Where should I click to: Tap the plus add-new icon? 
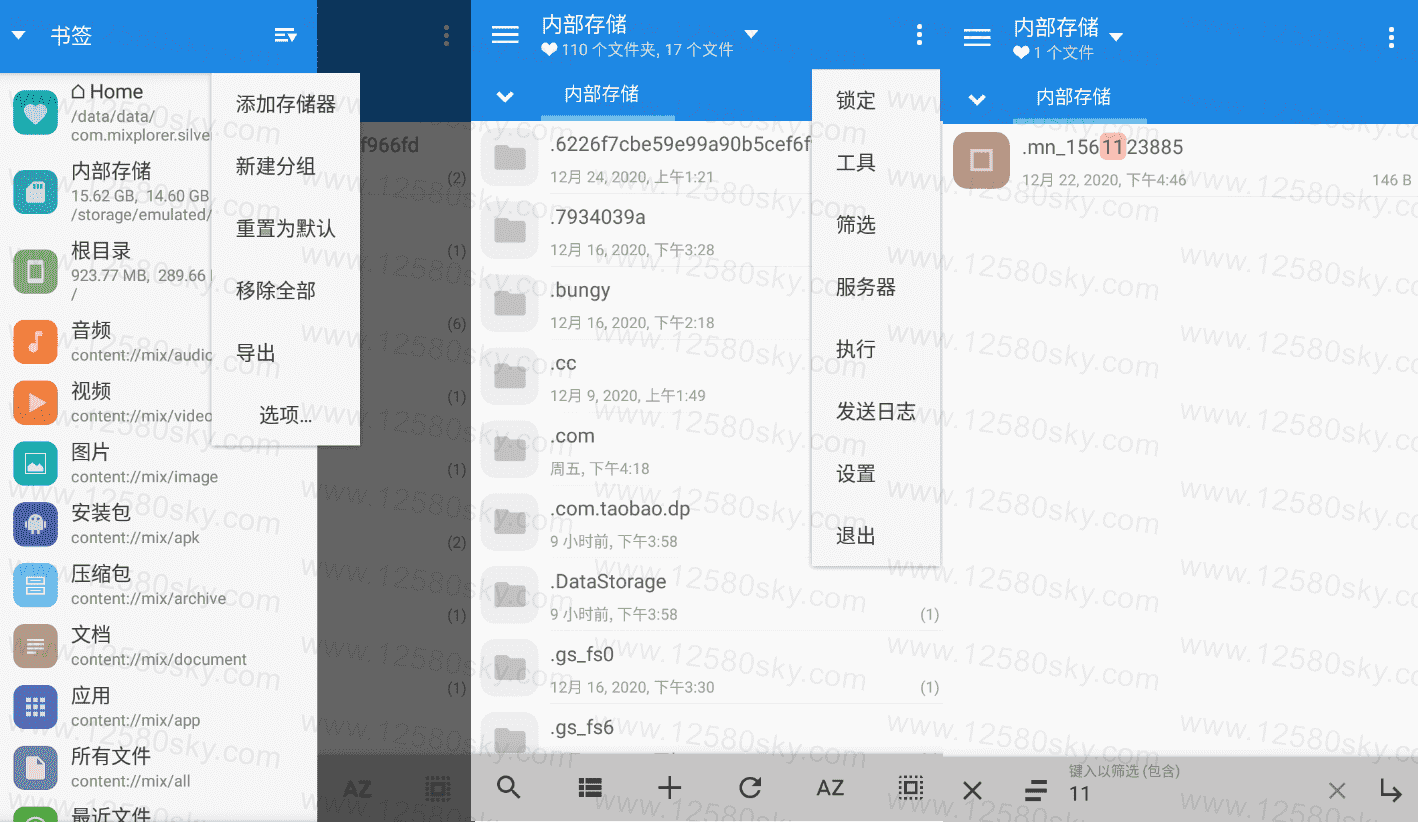(669, 788)
